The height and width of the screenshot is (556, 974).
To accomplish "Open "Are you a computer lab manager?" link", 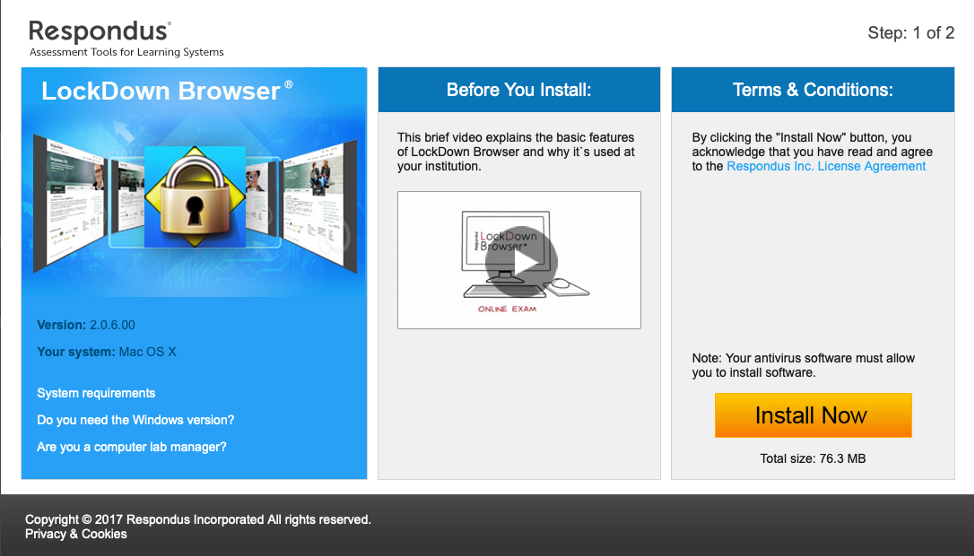I will [x=131, y=447].
